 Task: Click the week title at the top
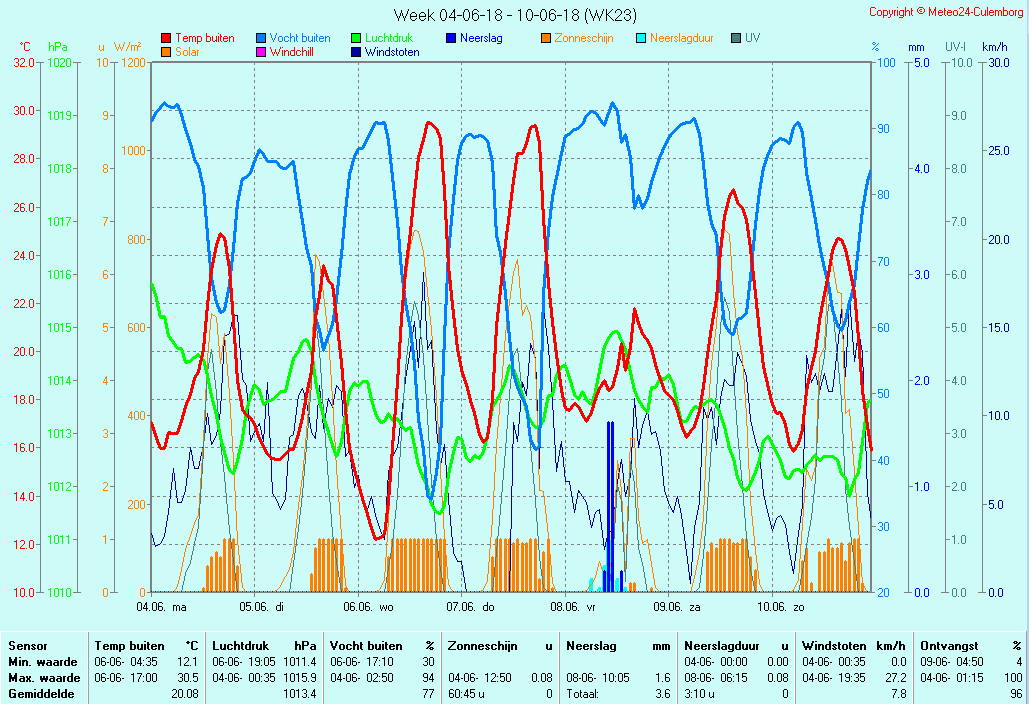pos(515,15)
